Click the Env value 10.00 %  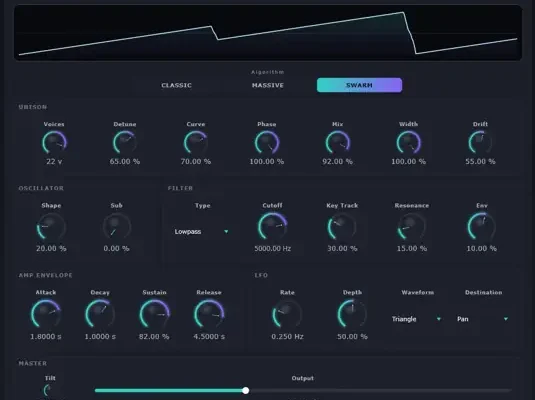point(481,248)
